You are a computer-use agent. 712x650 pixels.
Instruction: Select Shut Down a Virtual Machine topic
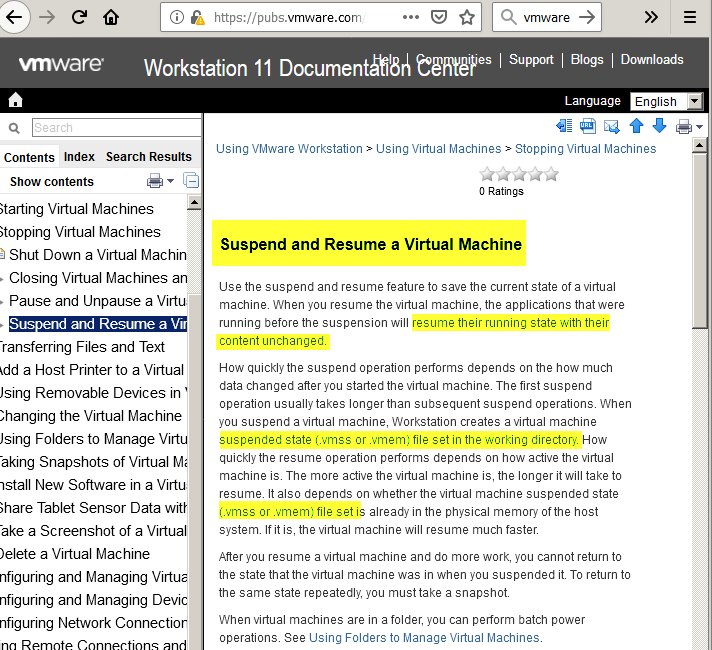coord(98,255)
